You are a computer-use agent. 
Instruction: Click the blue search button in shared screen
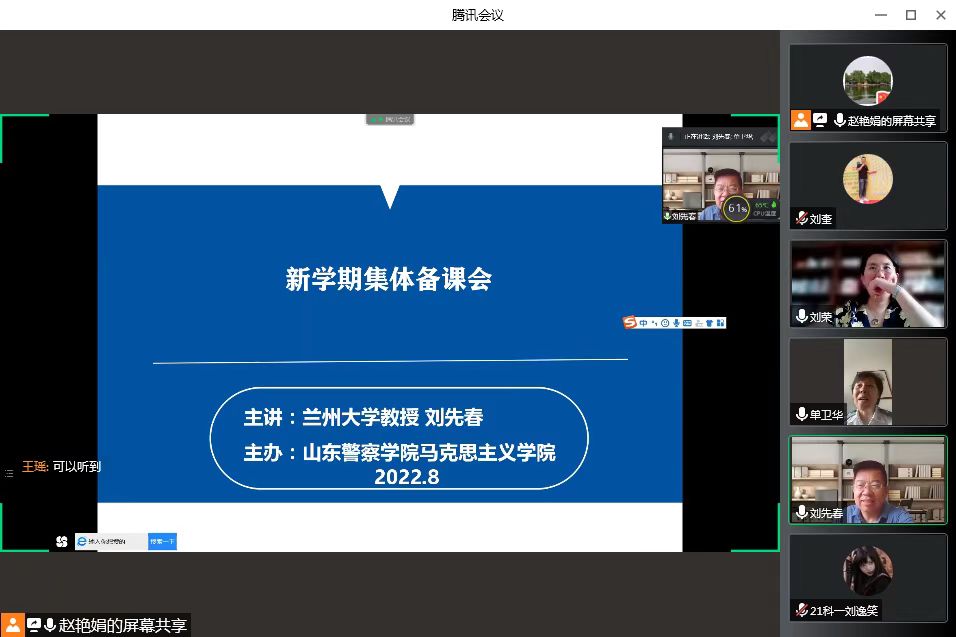[162, 541]
